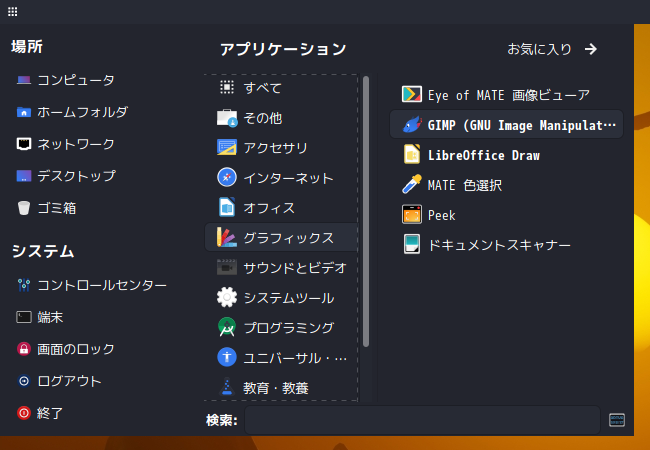Click the Peek text label
650x450 pixels.
click(x=441, y=215)
